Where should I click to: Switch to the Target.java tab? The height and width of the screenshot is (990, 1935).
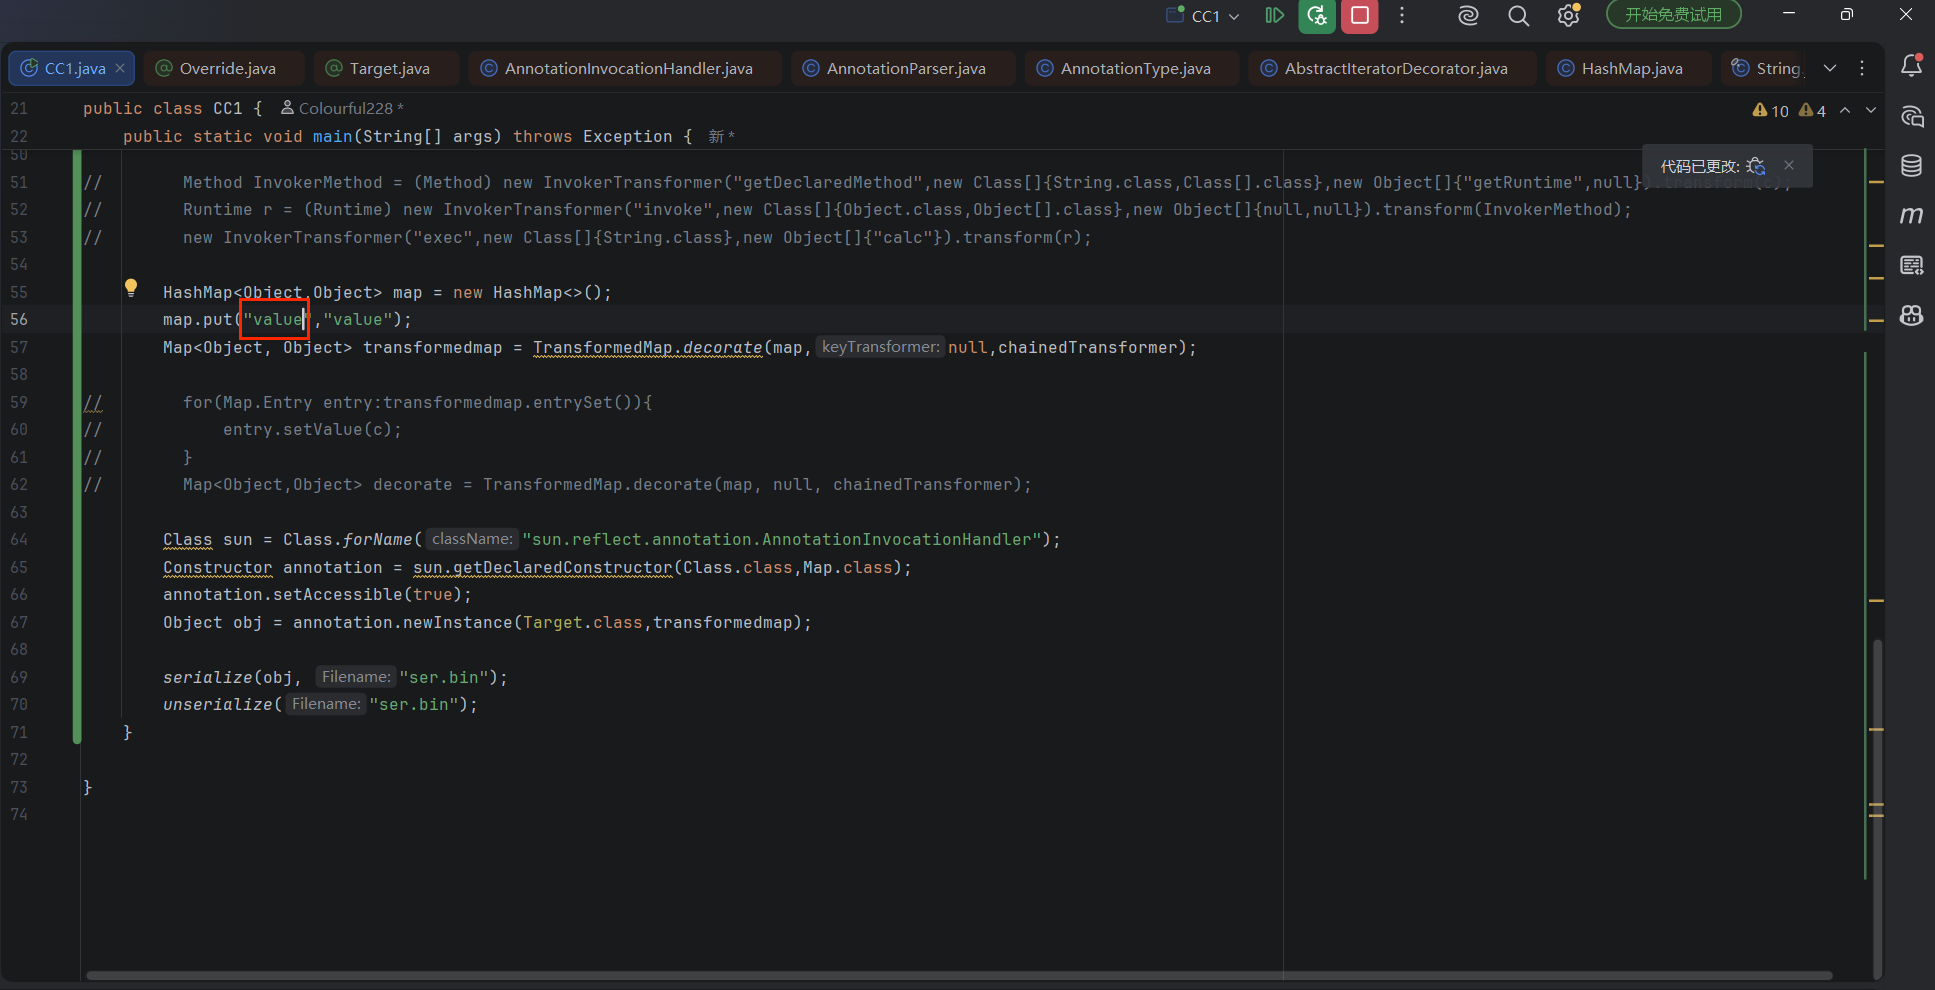(x=386, y=68)
